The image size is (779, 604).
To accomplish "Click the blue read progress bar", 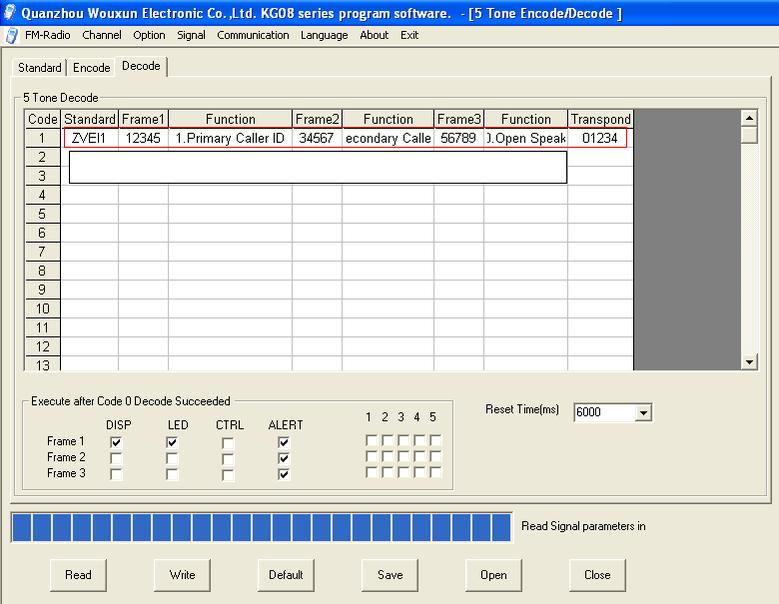I will pyautogui.click(x=261, y=527).
